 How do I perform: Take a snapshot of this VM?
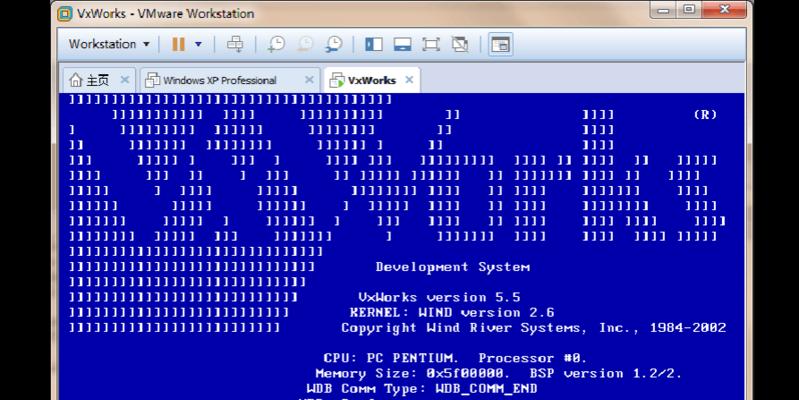276,44
